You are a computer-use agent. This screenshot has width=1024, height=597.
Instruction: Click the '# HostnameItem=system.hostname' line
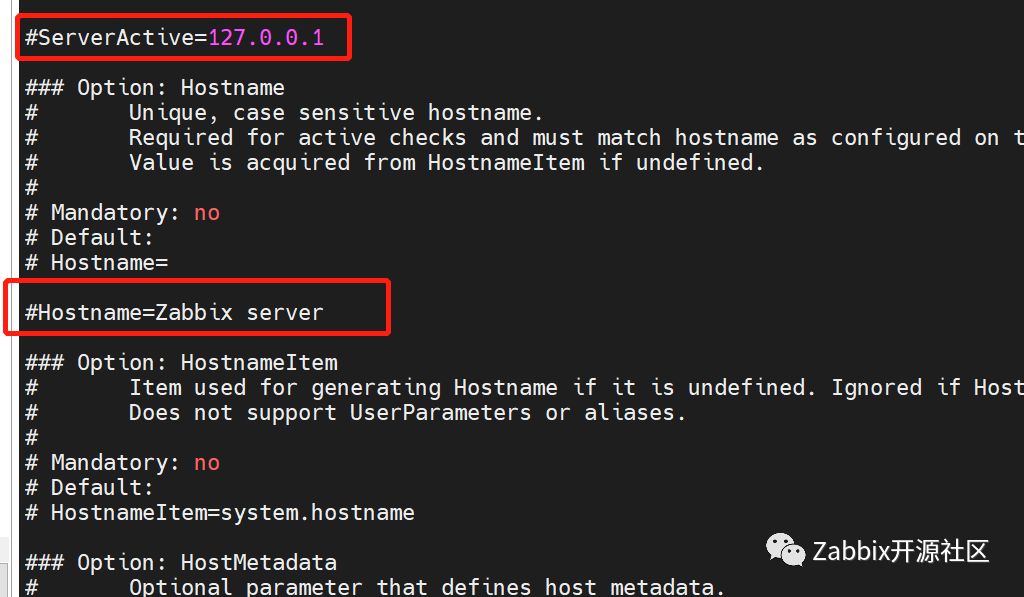[220, 513]
